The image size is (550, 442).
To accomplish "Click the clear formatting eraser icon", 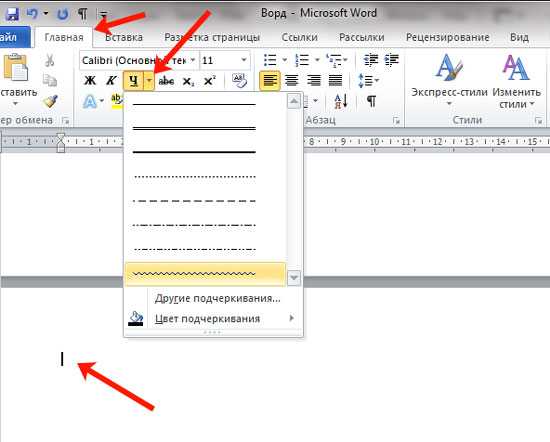I will 239,81.
